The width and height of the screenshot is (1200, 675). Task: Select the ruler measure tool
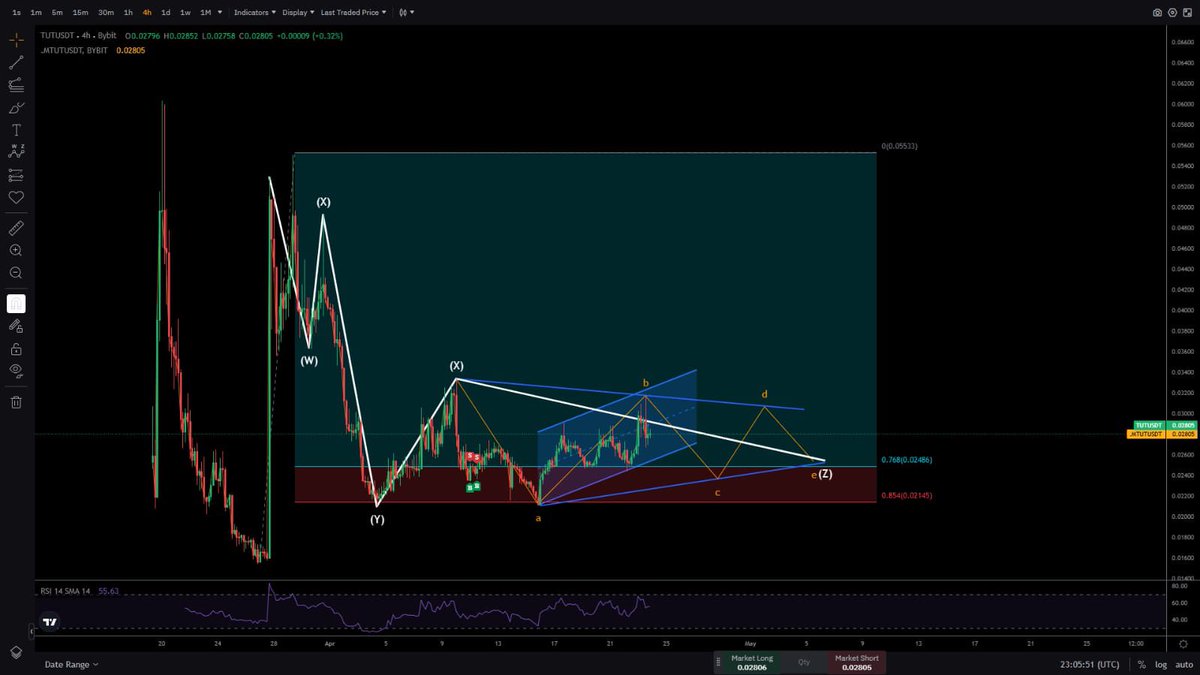(x=16, y=228)
